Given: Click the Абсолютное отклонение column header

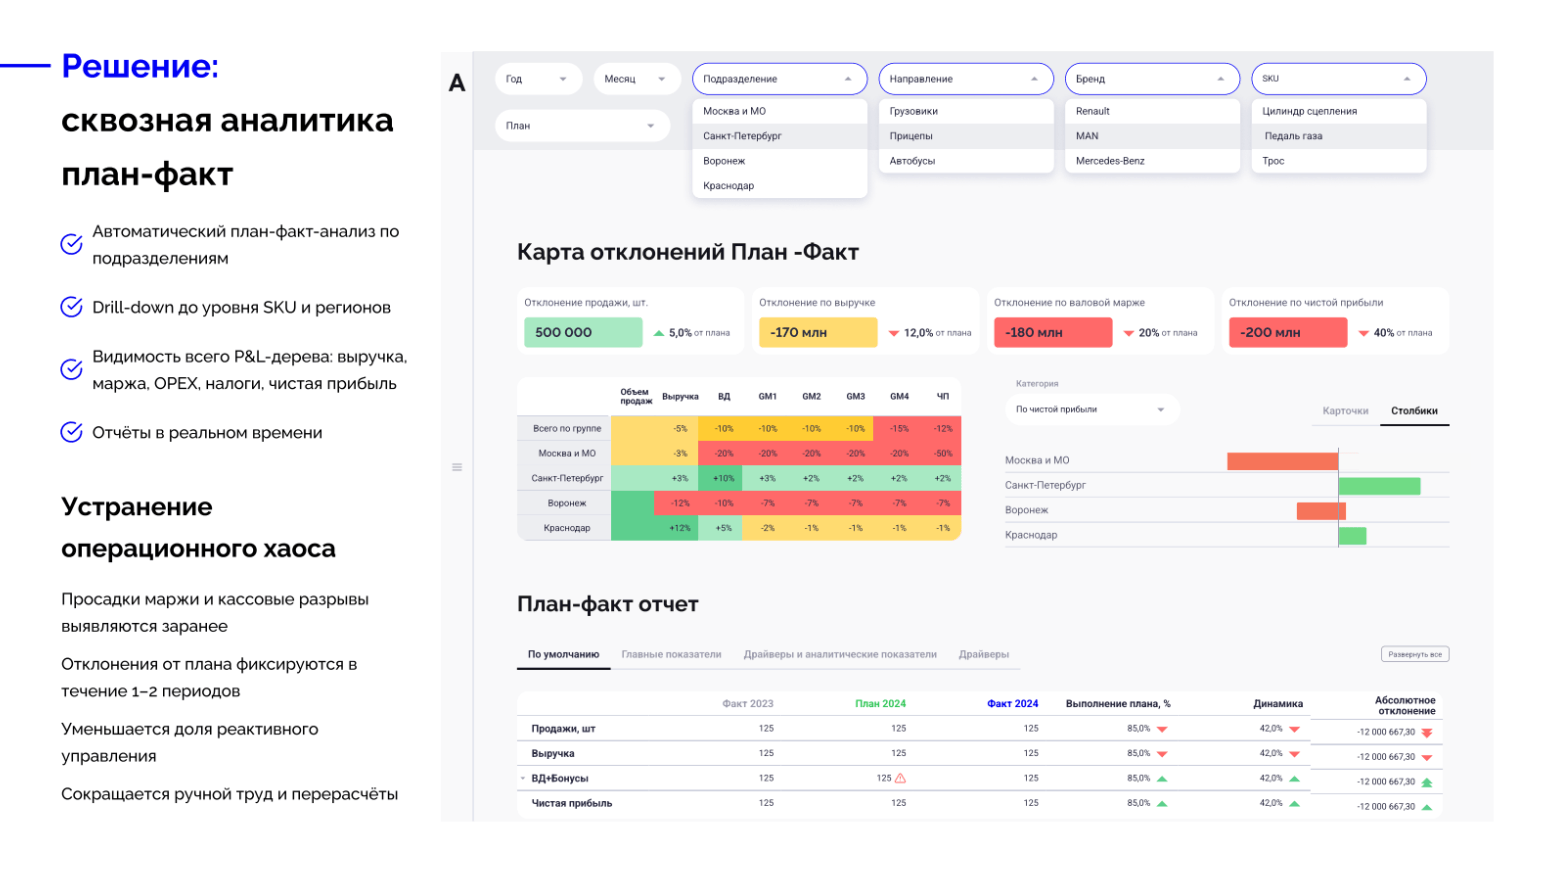Looking at the screenshot, I should 1405,706.
